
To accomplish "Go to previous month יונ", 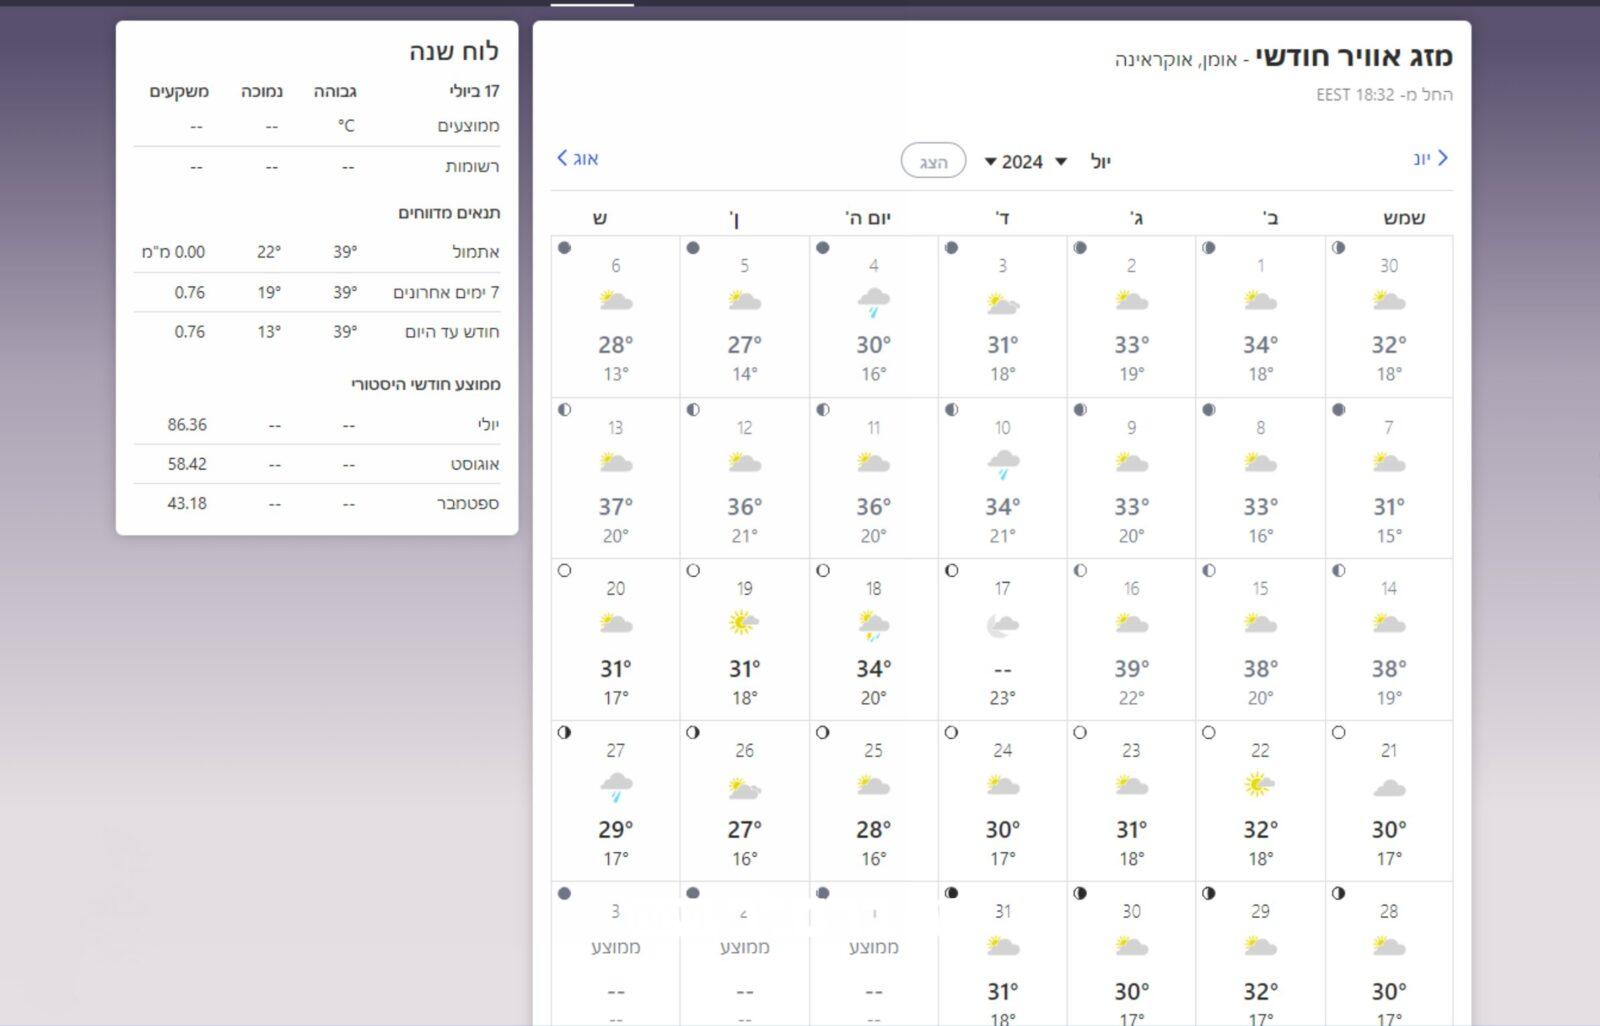I will click(x=1430, y=158).
